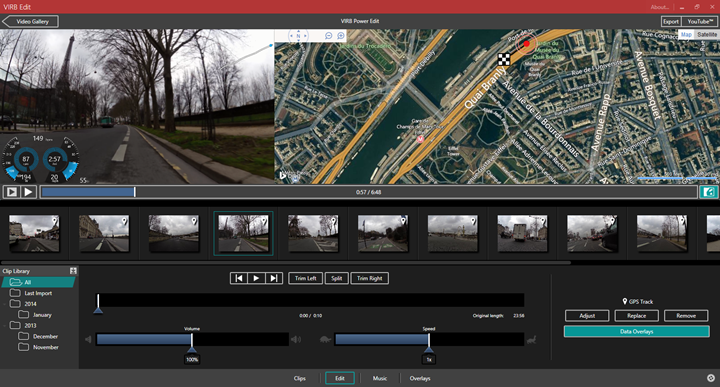720x387 pixels.
Task: Select the highlighted fourth clip thumbnail
Action: pyautogui.click(x=243, y=233)
